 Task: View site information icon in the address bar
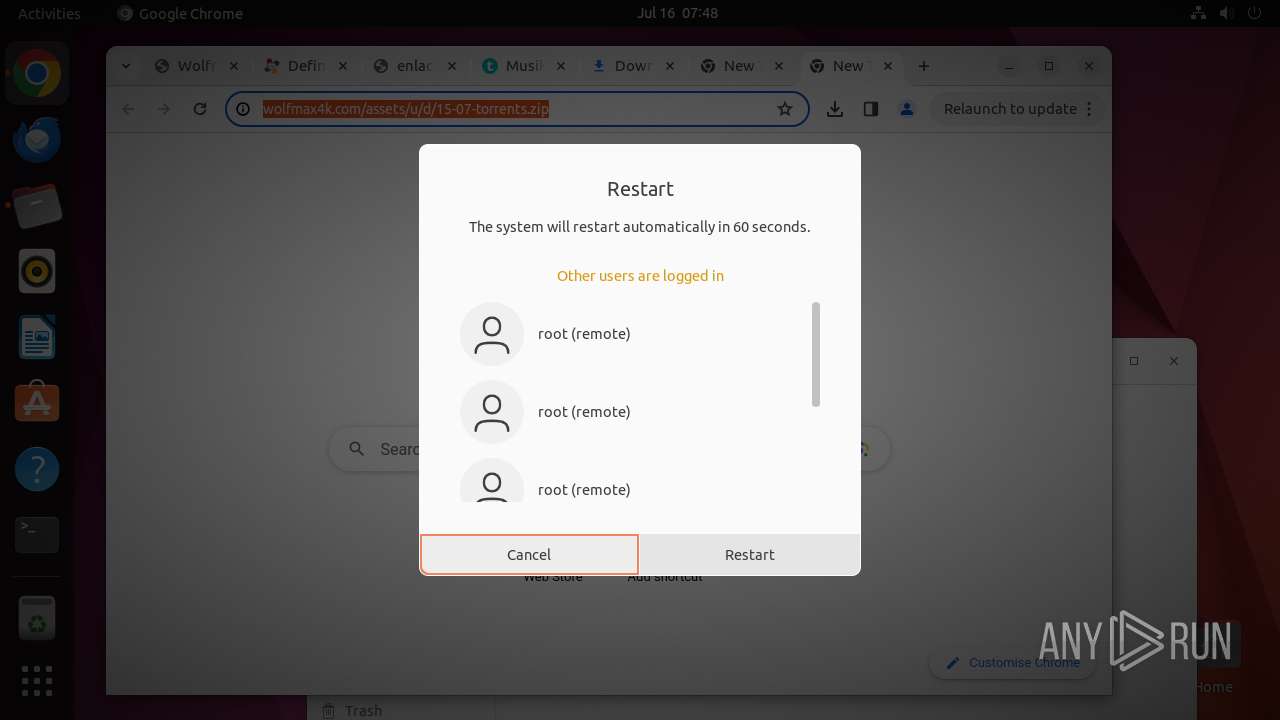coord(243,109)
